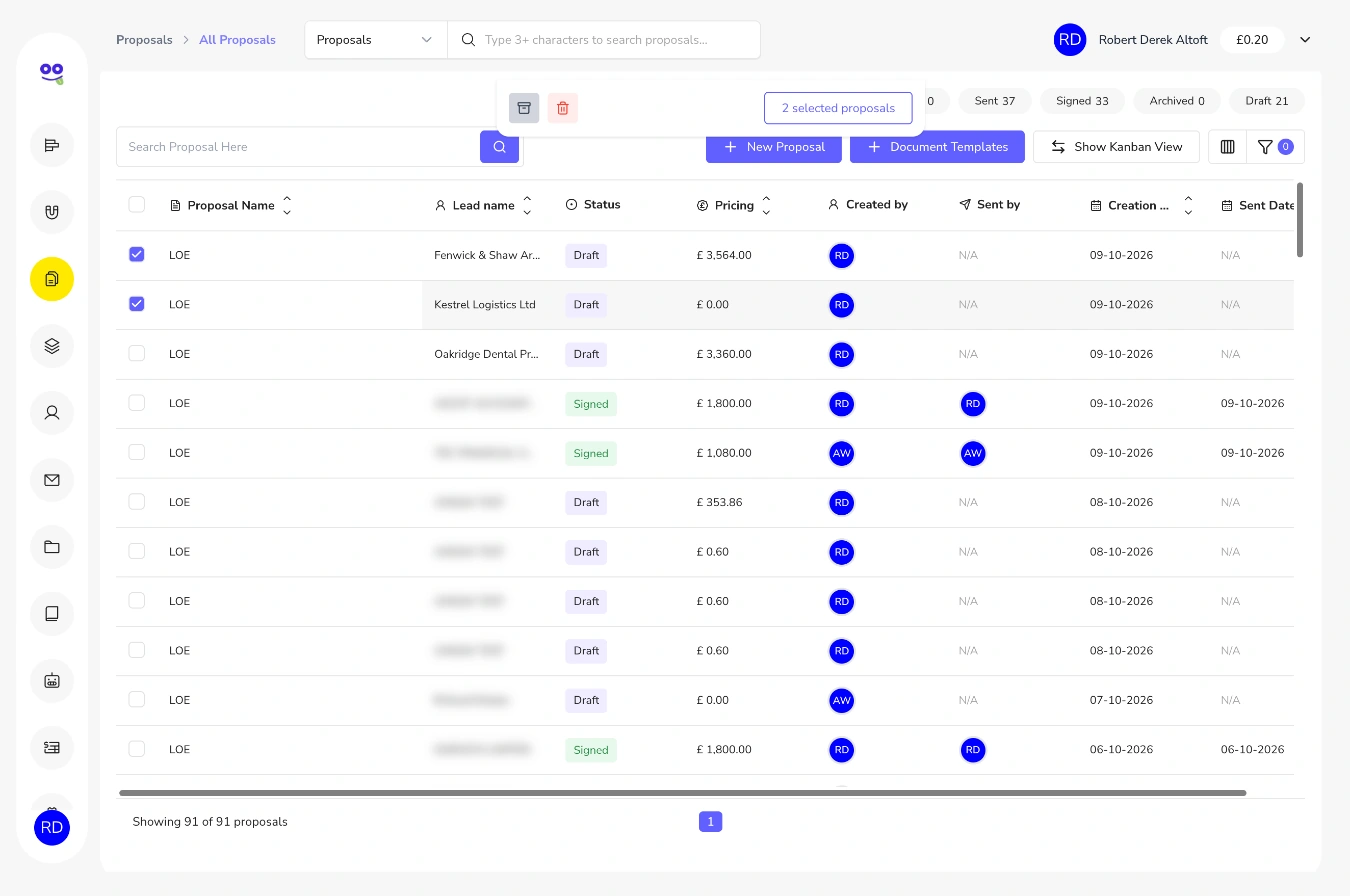
Task: Open the envelope mail icon in sidebar
Action: point(52,480)
